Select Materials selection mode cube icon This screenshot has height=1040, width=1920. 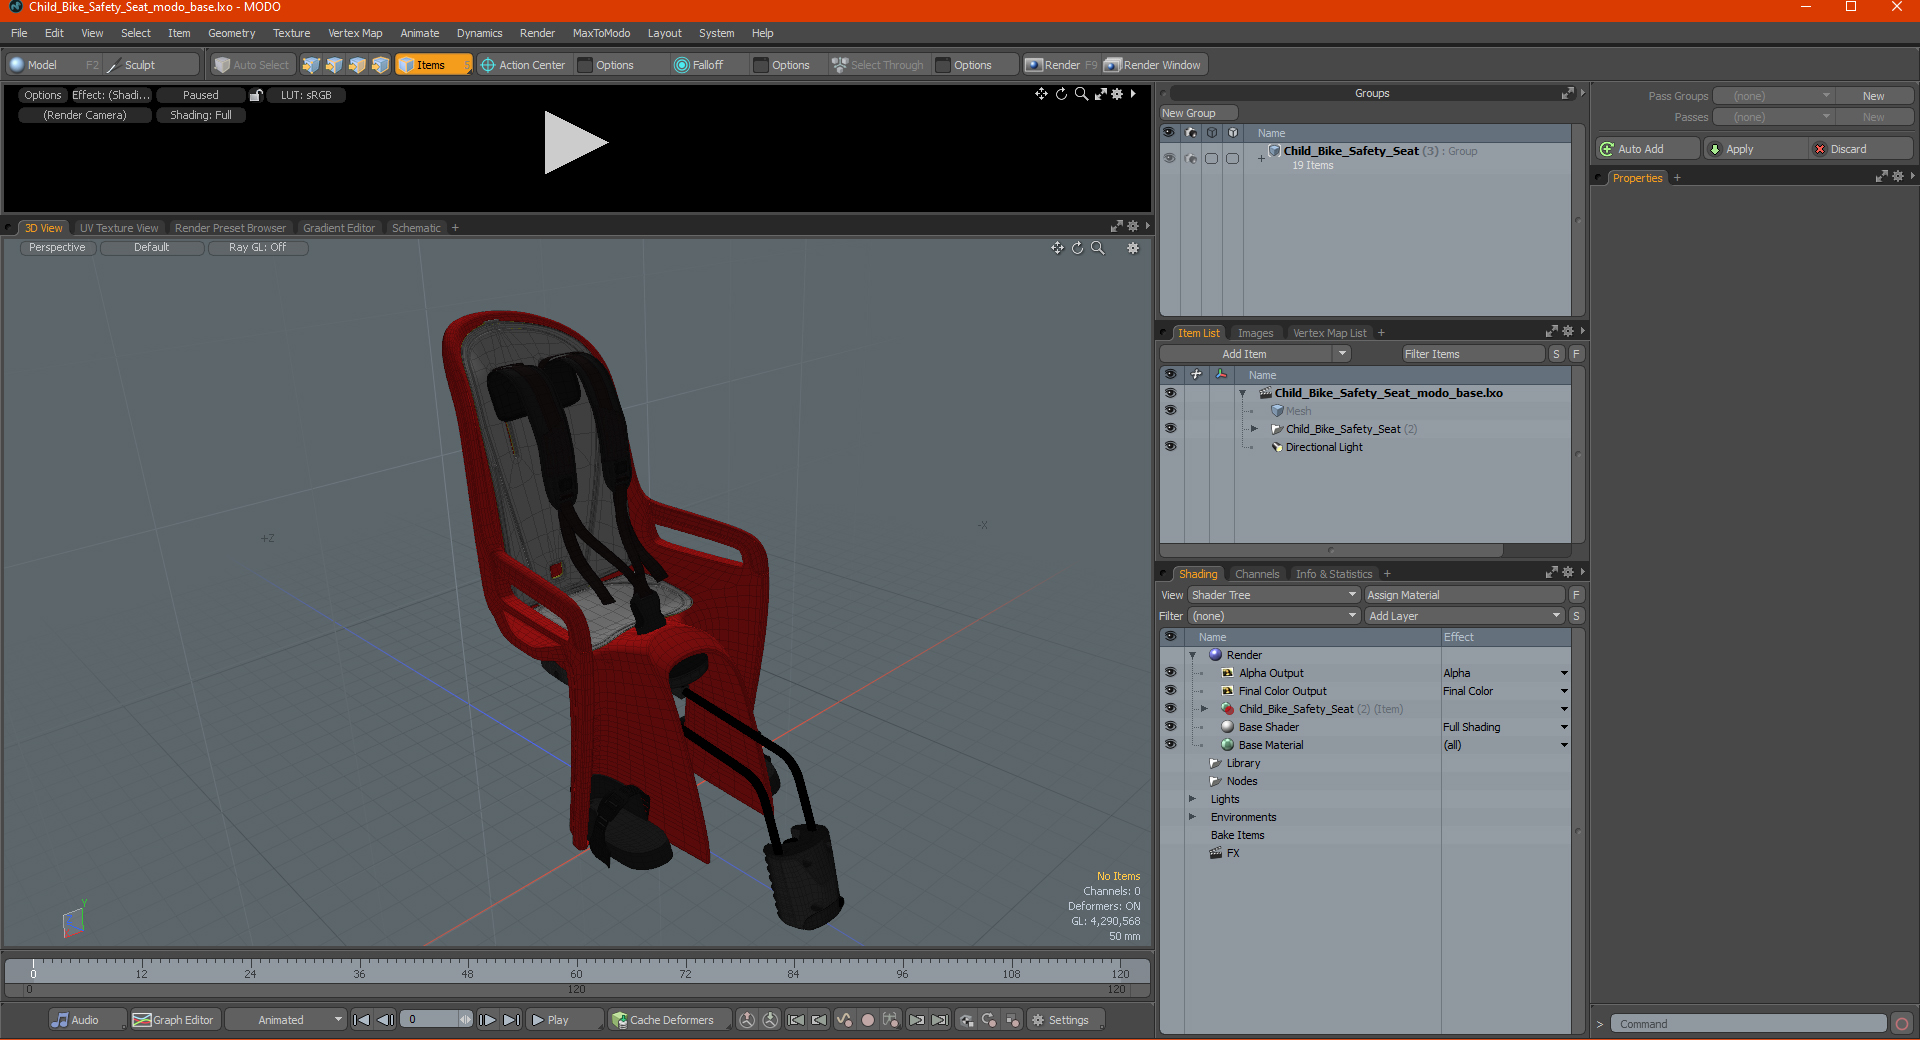380,65
